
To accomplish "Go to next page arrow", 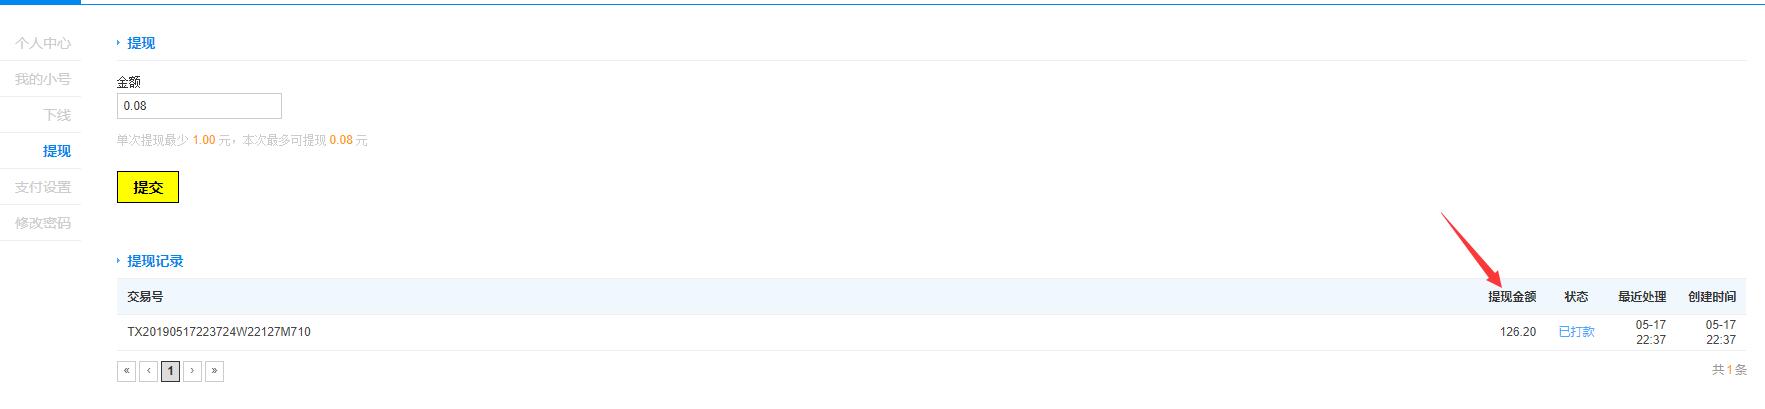I will point(192,371).
